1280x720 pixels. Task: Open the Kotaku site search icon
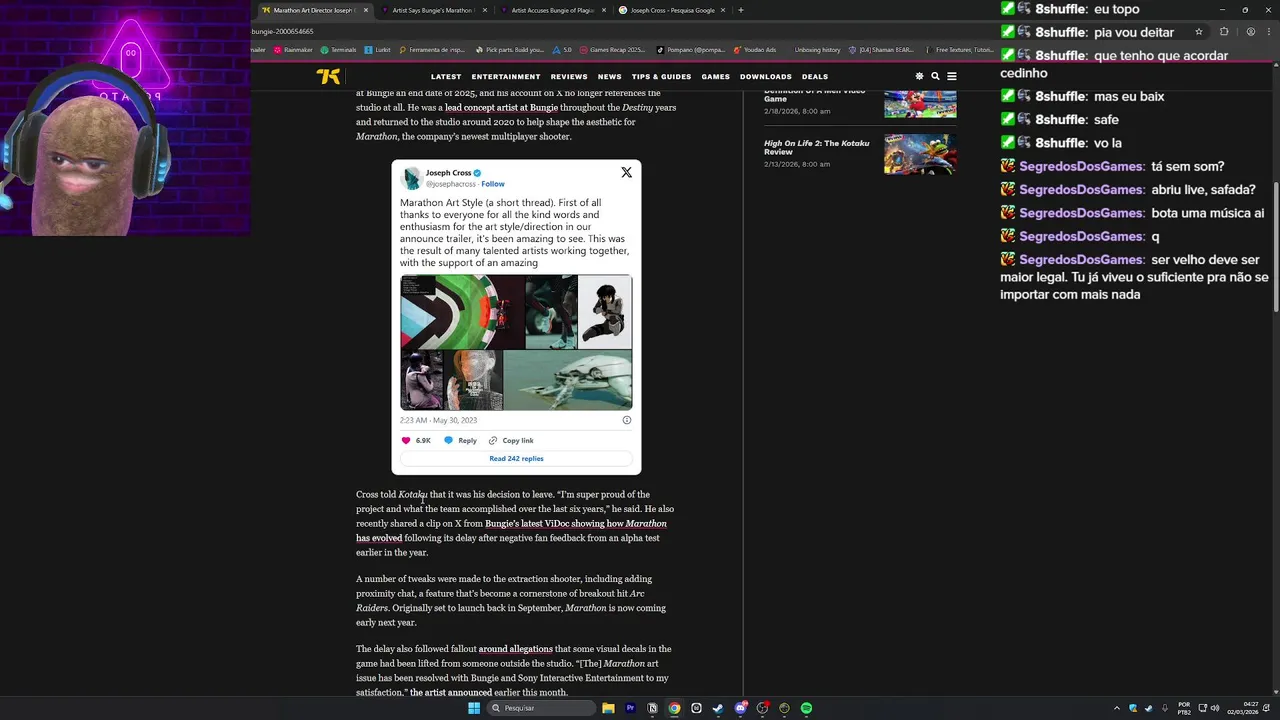(x=935, y=76)
